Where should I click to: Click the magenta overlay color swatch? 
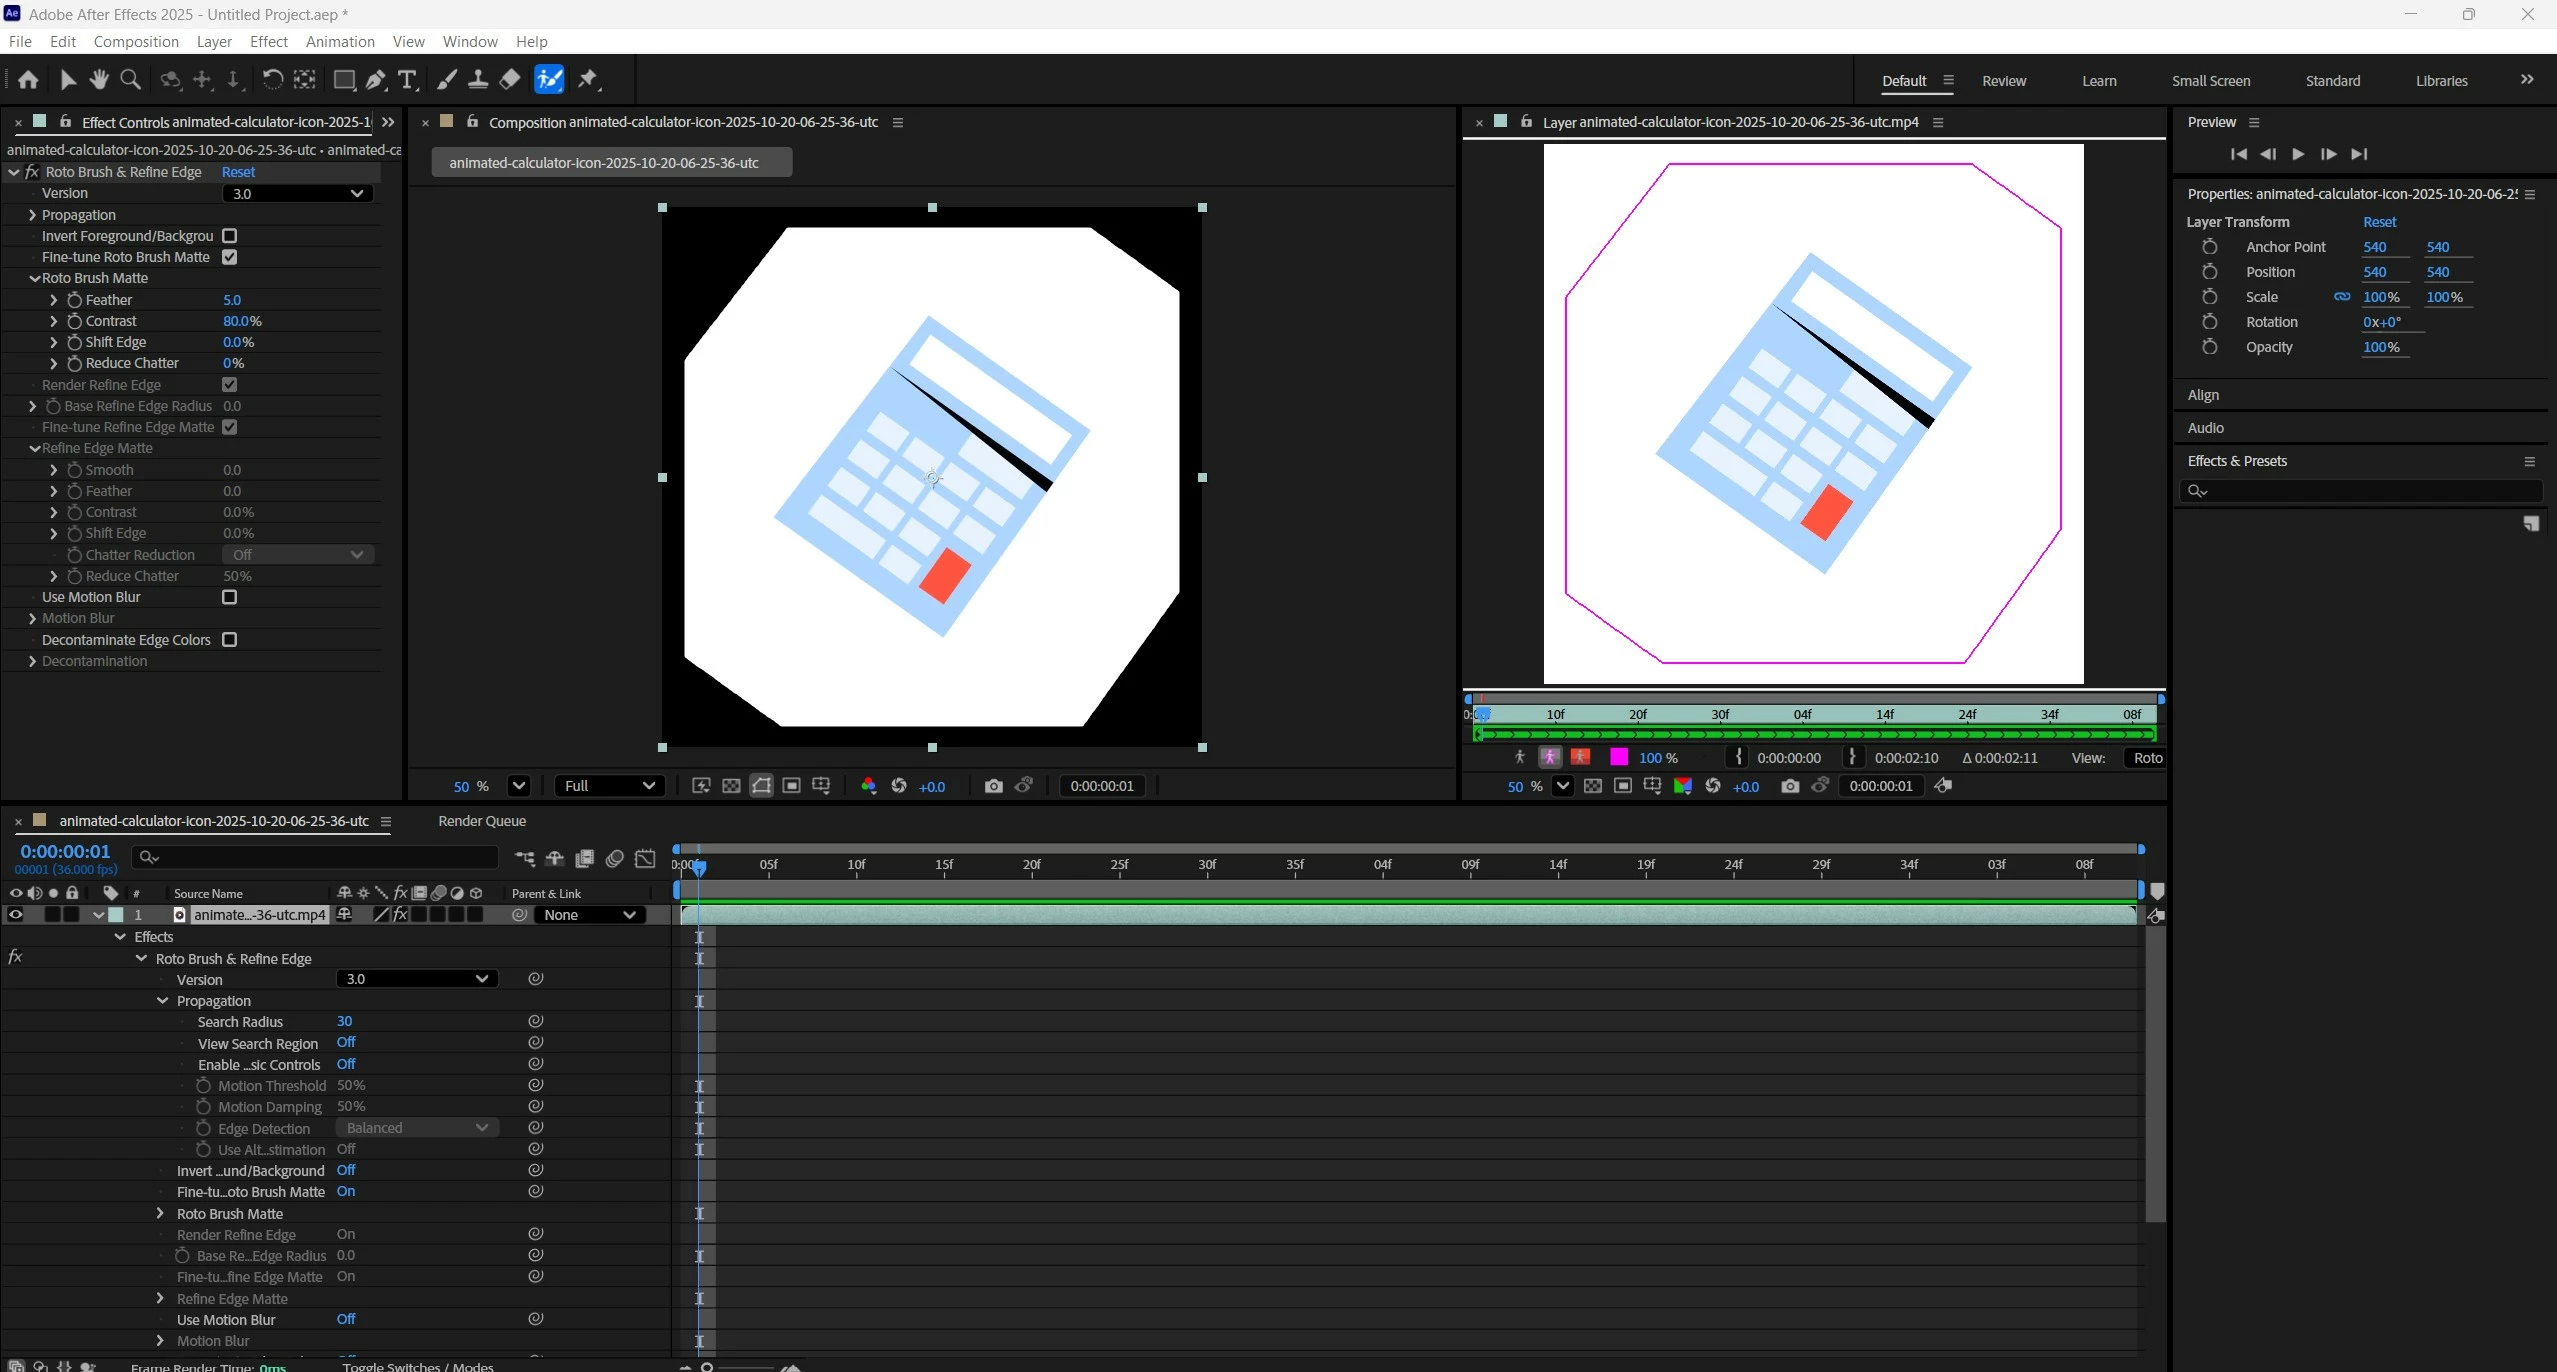click(x=1619, y=758)
